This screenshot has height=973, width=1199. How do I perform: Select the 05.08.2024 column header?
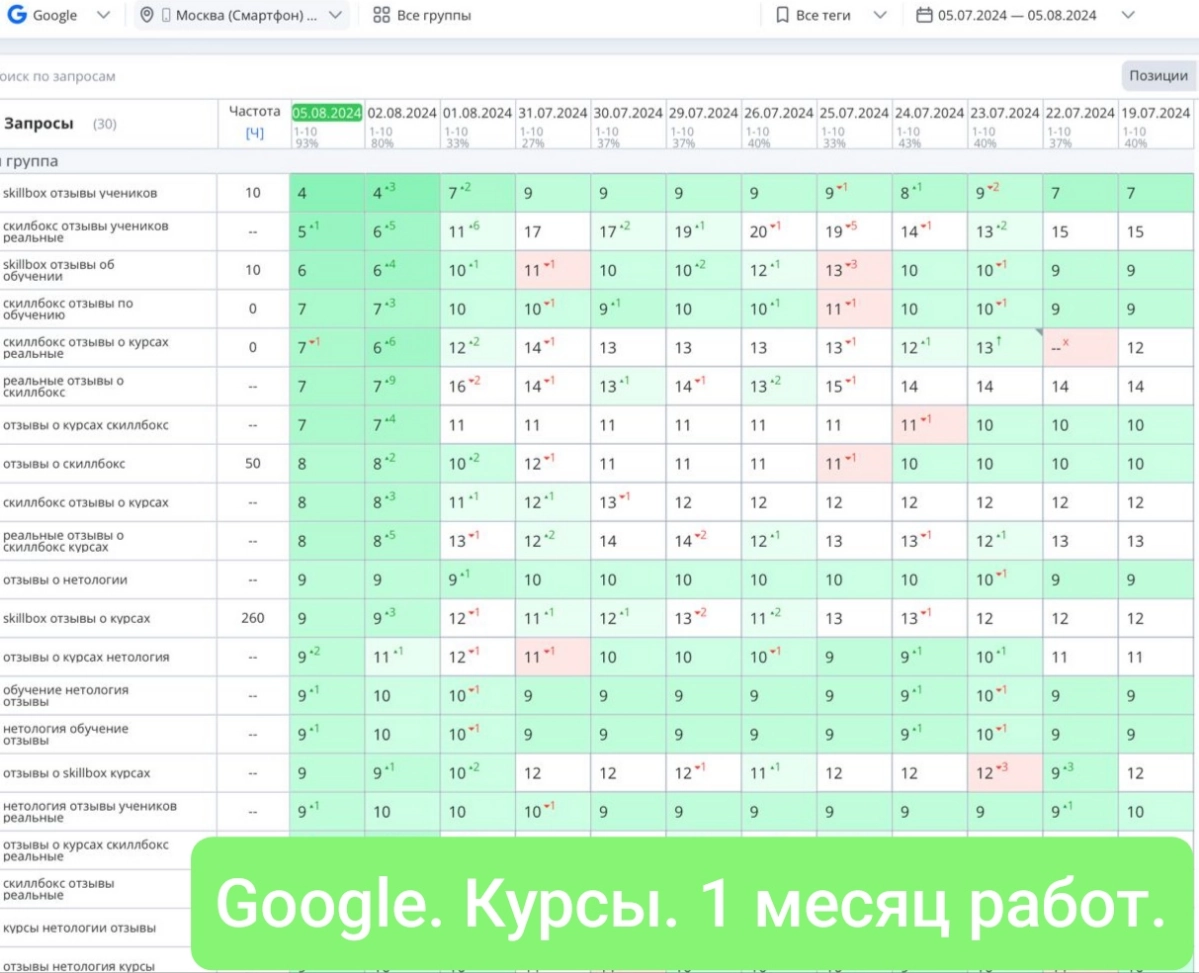tap(327, 113)
